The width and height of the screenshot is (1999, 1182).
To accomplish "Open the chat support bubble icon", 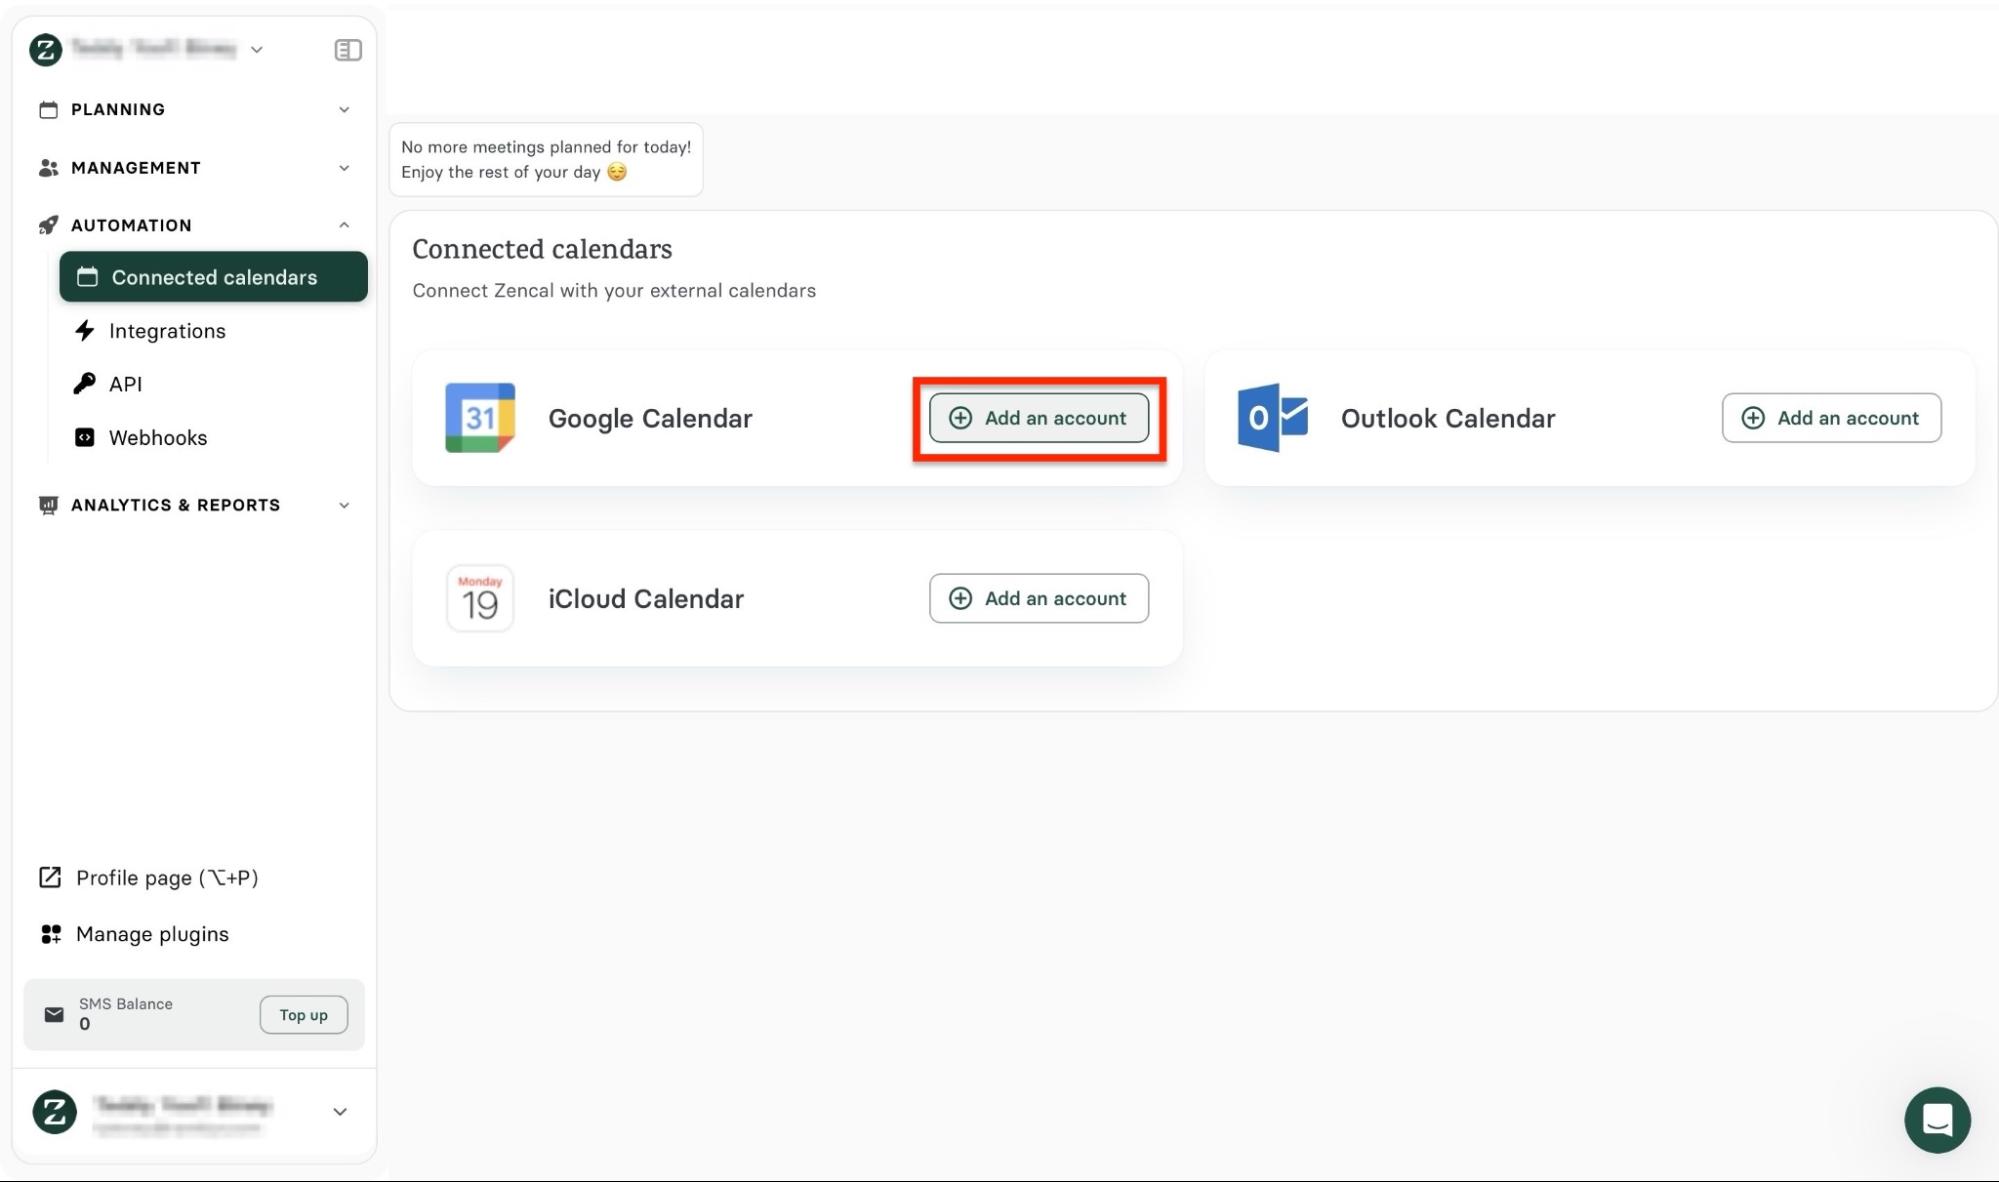I will click(1936, 1120).
